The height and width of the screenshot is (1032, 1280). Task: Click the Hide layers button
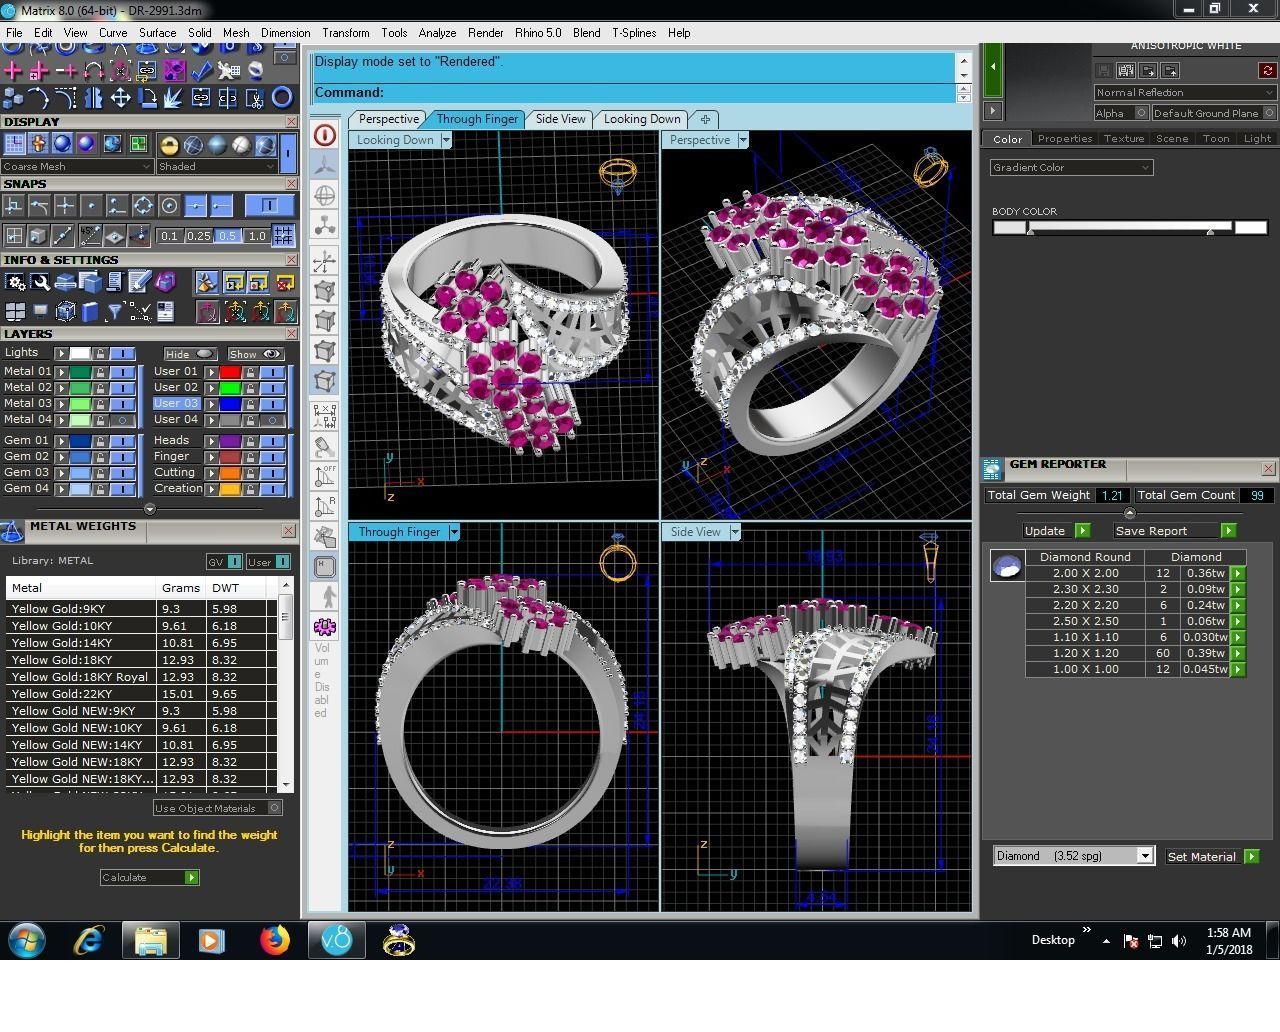pos(190,354)
